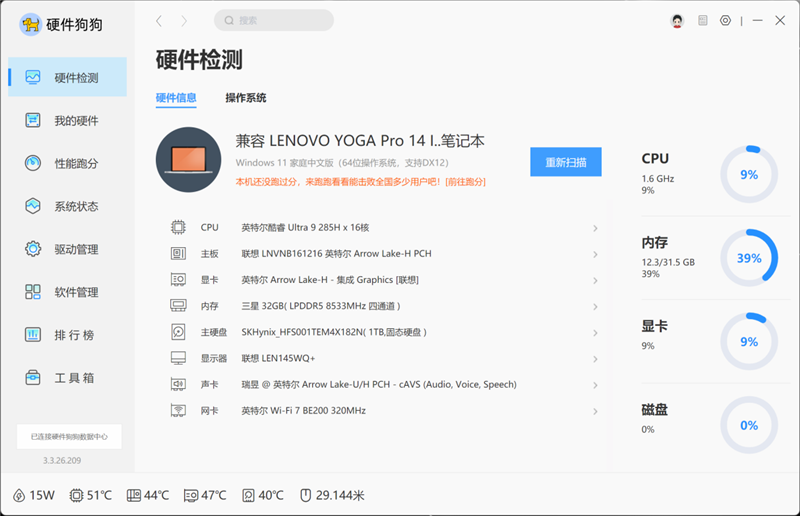Click the 硬件狗狗 dog logo
800x516 pixels.
click(30, 24)
